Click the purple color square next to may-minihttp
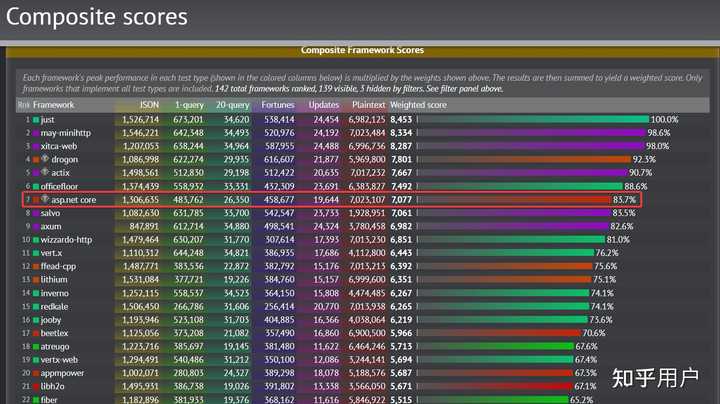This screenshot has height=404, width=720. pyautogui.click(x=36, y=133)
